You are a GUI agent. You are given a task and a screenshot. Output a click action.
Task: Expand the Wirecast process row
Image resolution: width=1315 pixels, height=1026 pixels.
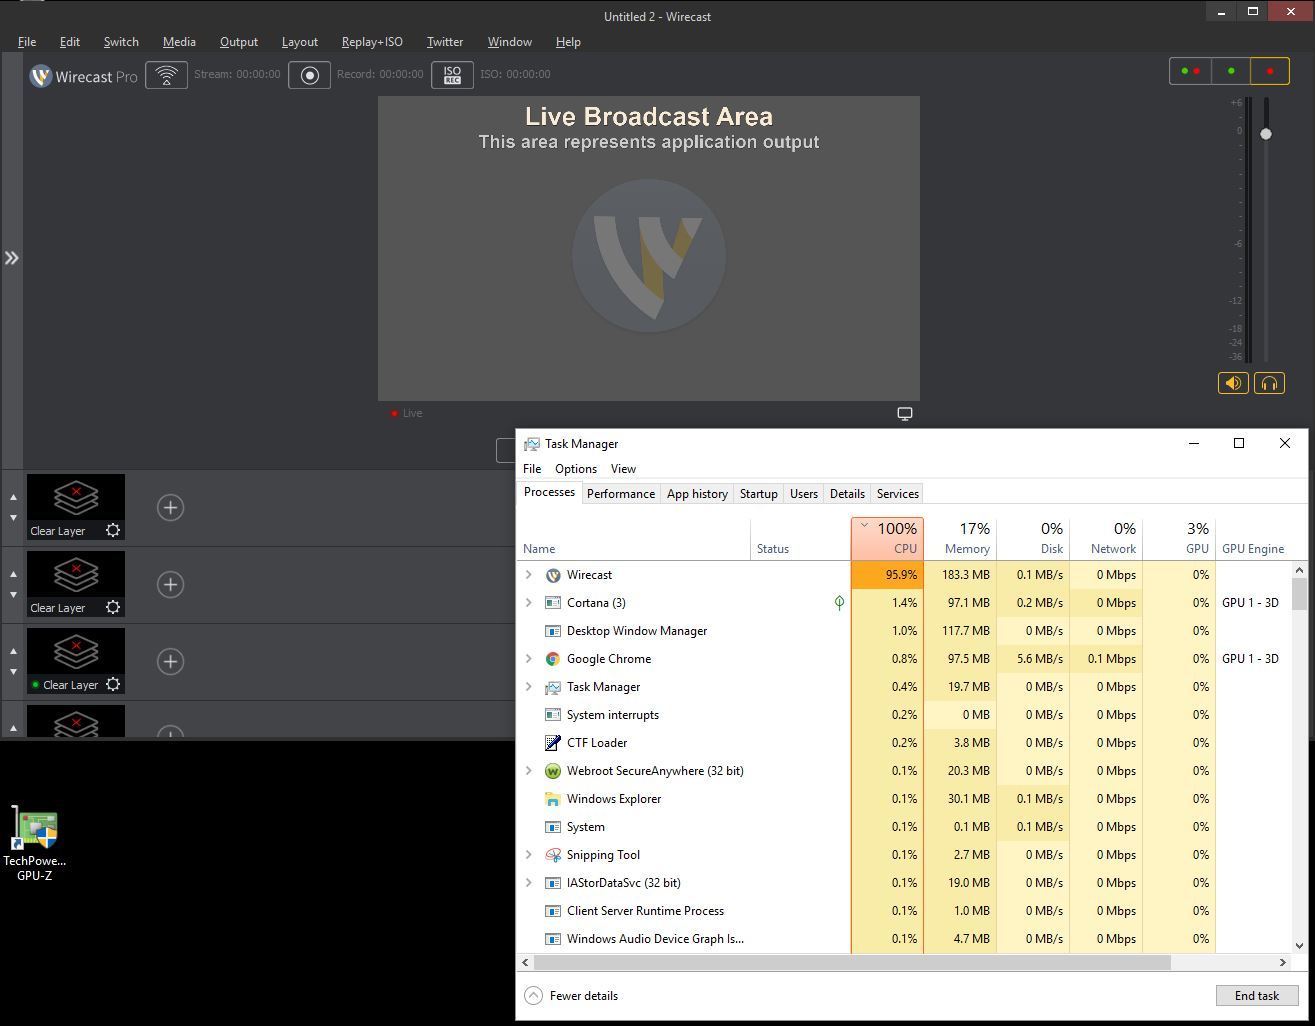(x=528, y=575)
